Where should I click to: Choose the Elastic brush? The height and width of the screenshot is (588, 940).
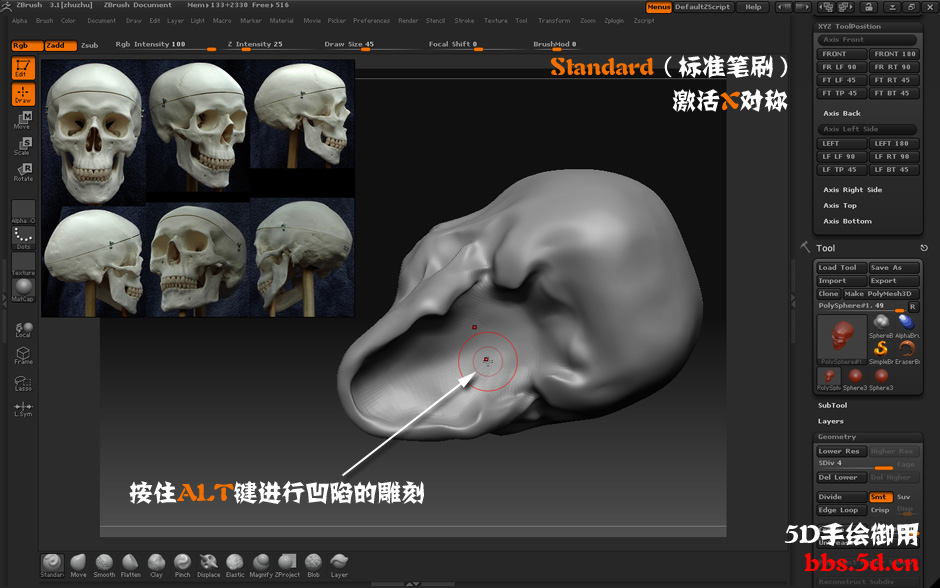pos(235,565)
